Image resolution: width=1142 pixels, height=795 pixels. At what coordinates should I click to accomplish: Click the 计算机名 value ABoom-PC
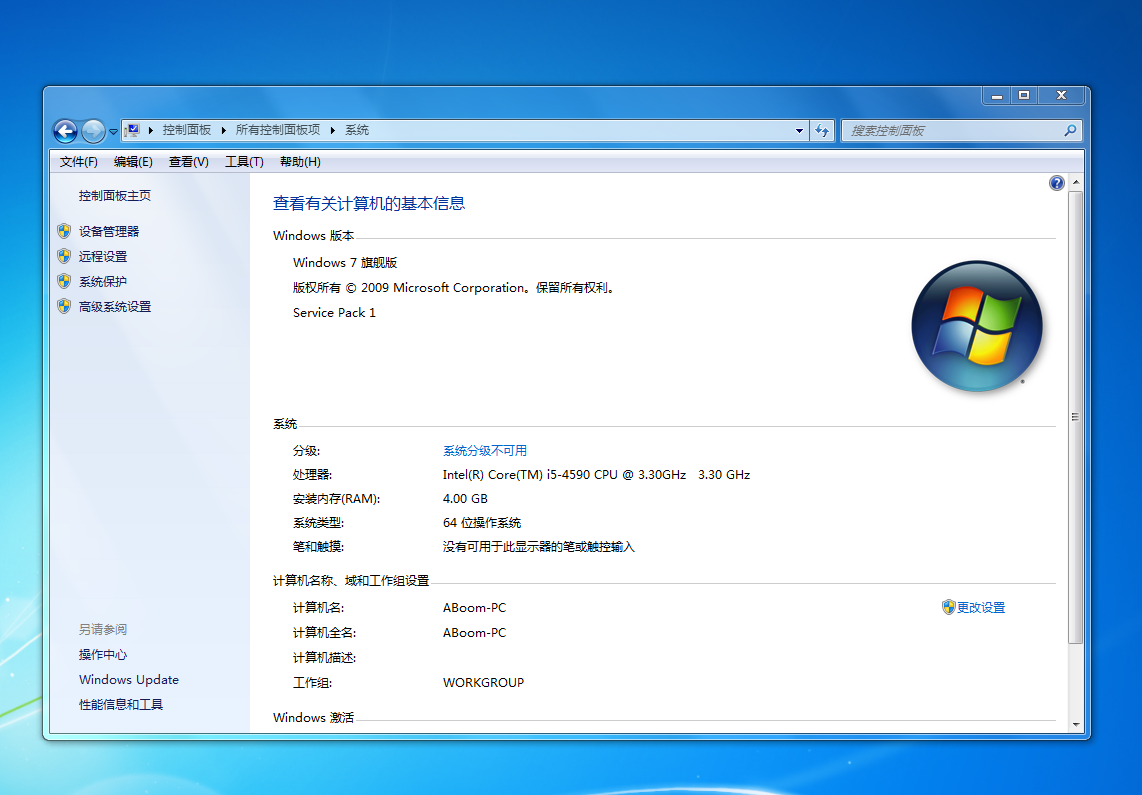click(474, 608)
